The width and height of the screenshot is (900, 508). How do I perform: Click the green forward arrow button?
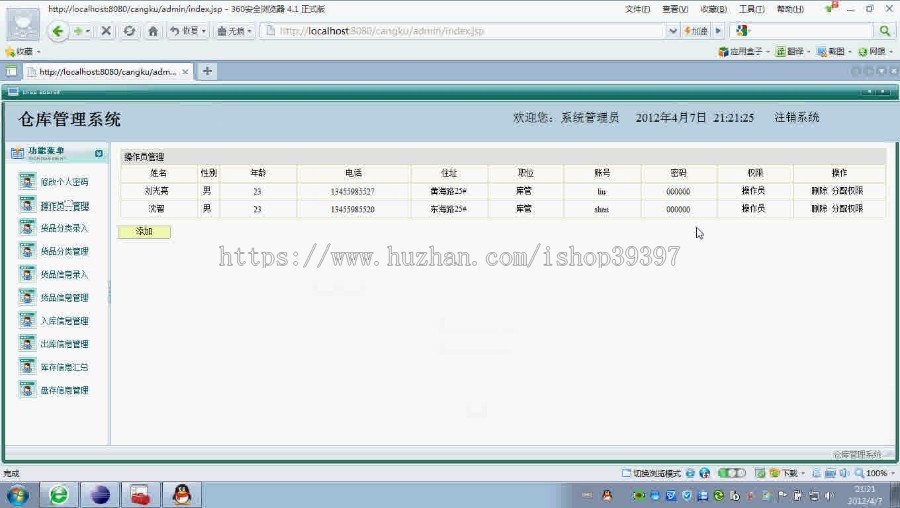tap(77, 31)
